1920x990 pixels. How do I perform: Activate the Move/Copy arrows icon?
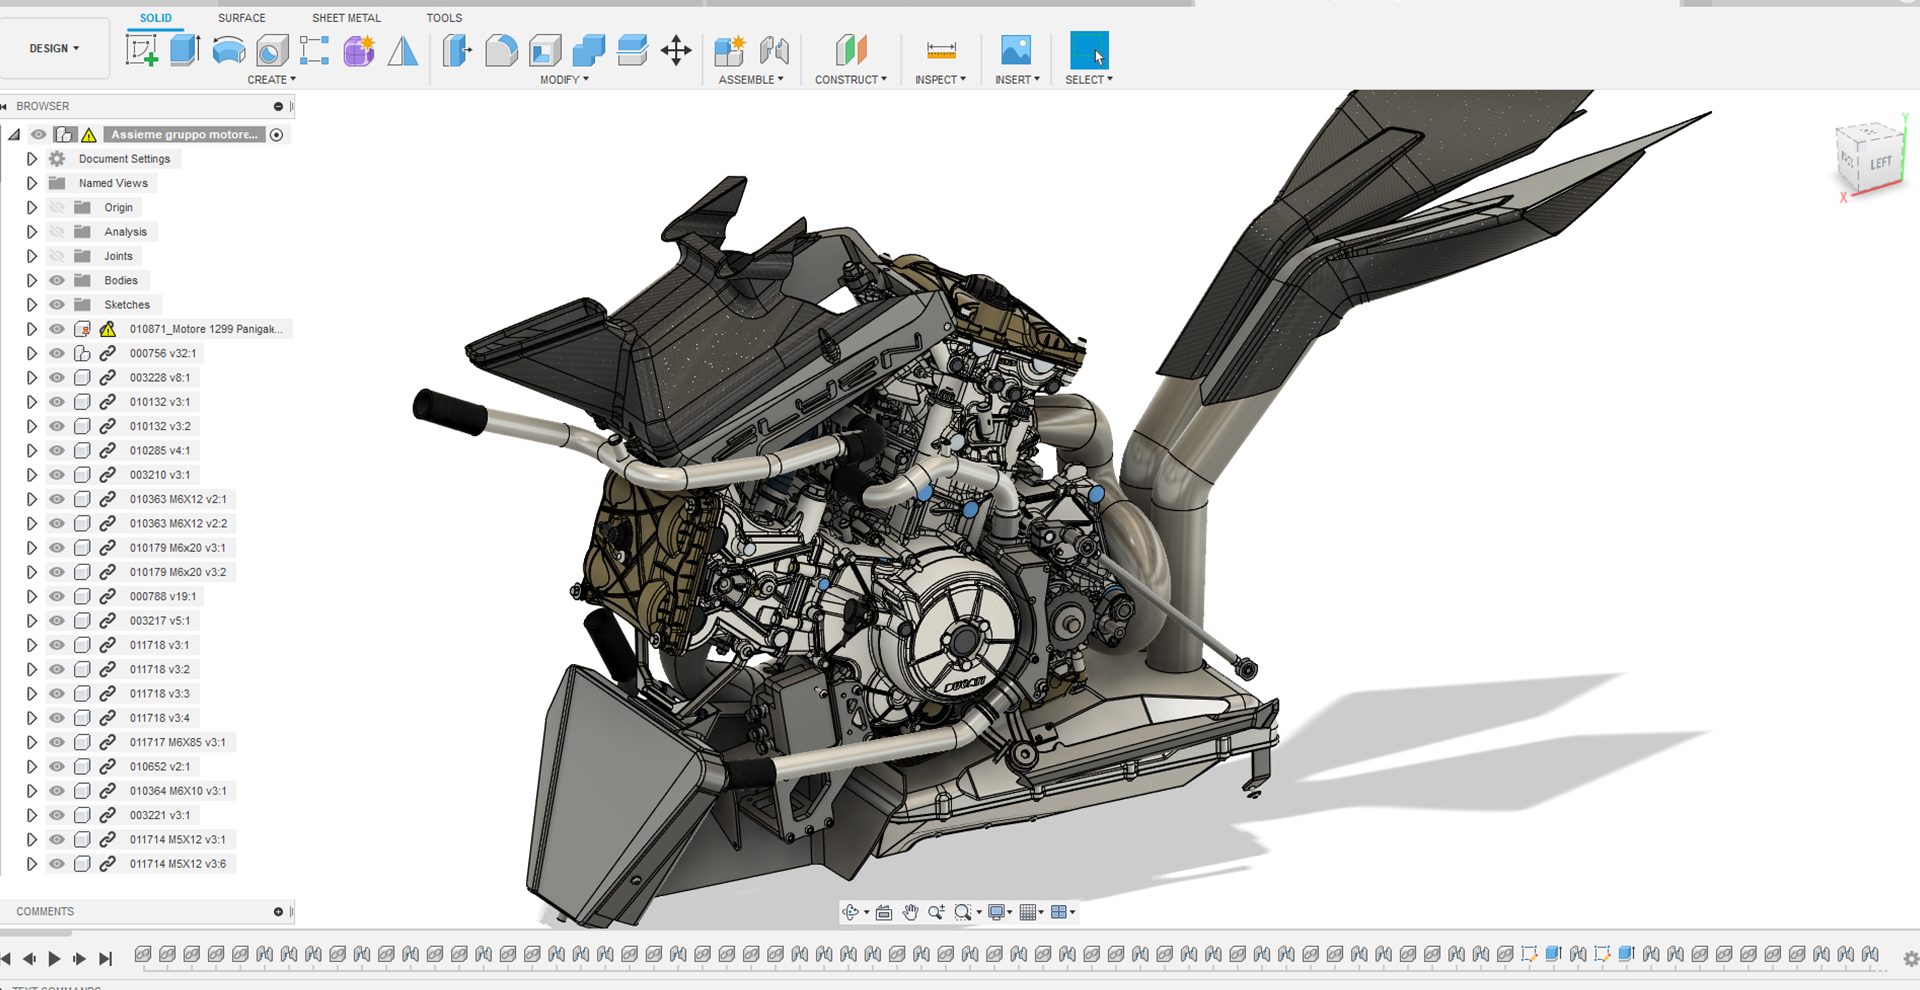click(x=676, y=50)
